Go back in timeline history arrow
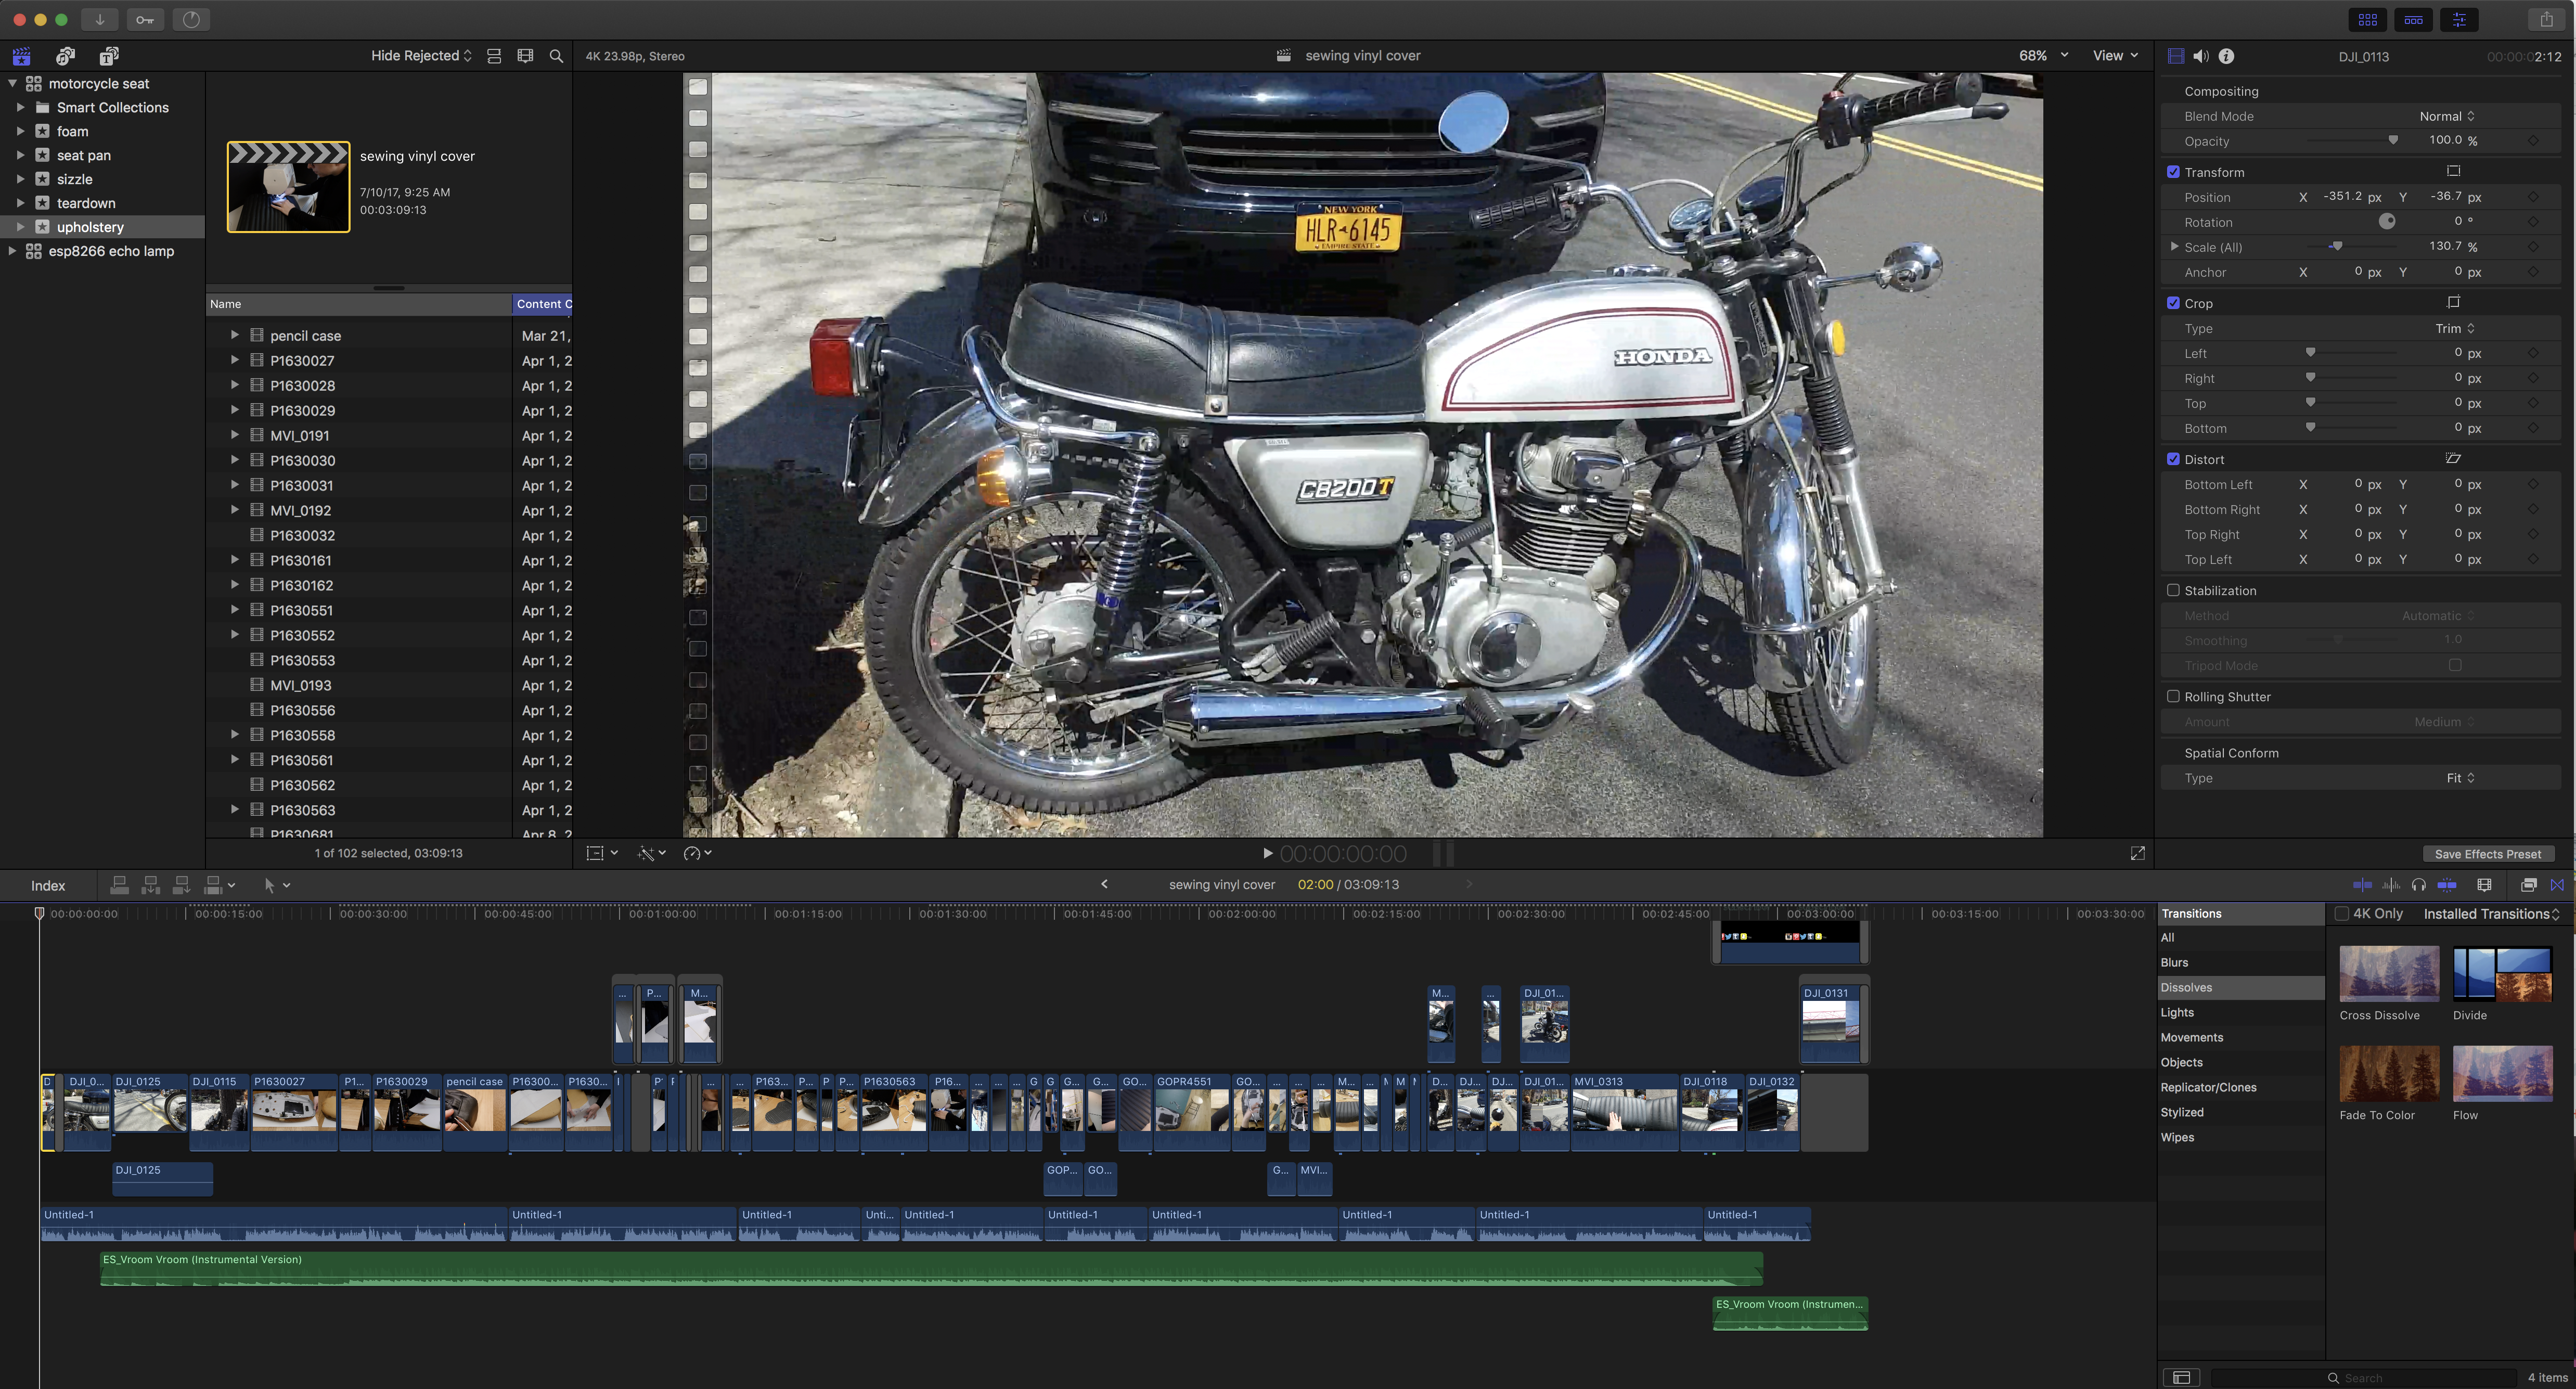The image size is (2576, 1389). tap(1104, 884)
